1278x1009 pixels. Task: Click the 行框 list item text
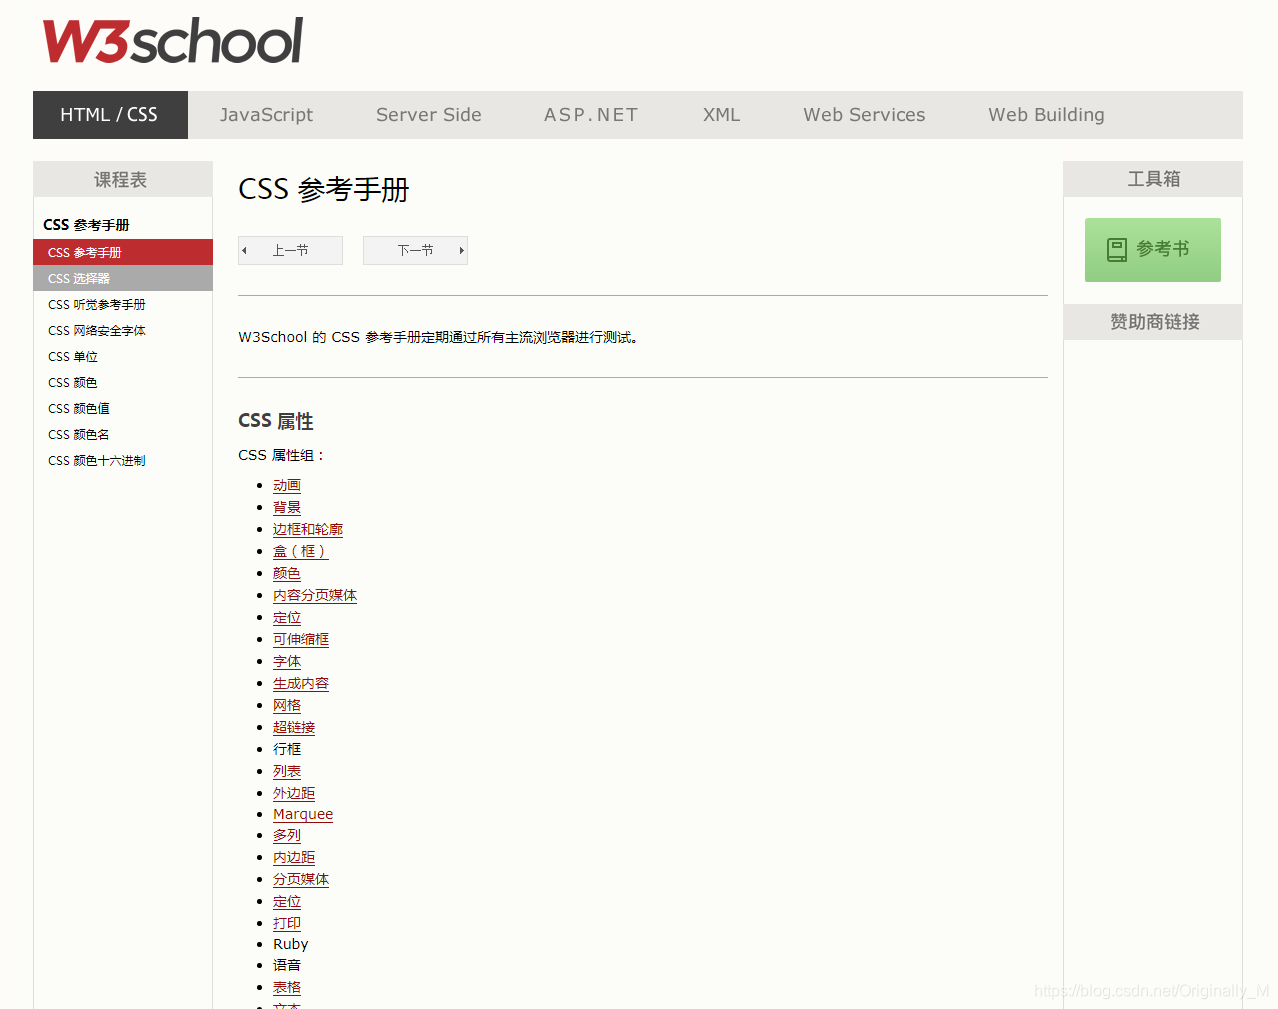point(287,749)
